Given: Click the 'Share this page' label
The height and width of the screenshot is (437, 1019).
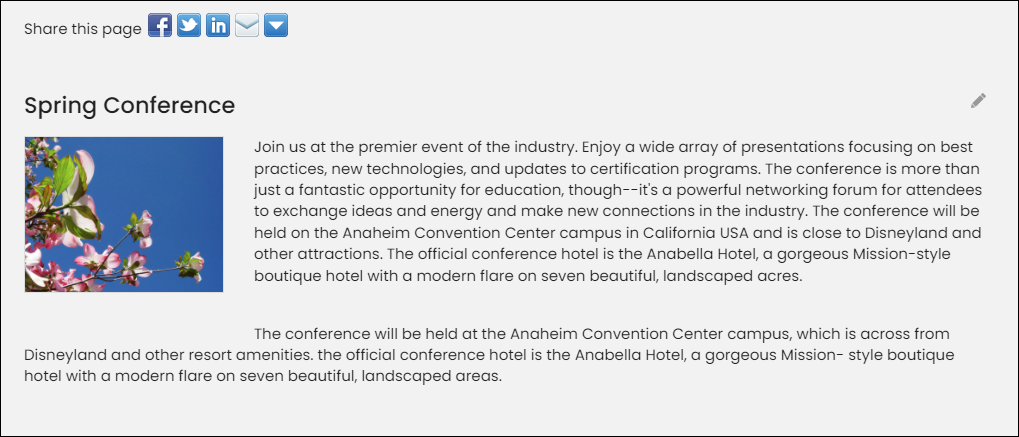Looking at the screenshot, I should click(83, 29).
